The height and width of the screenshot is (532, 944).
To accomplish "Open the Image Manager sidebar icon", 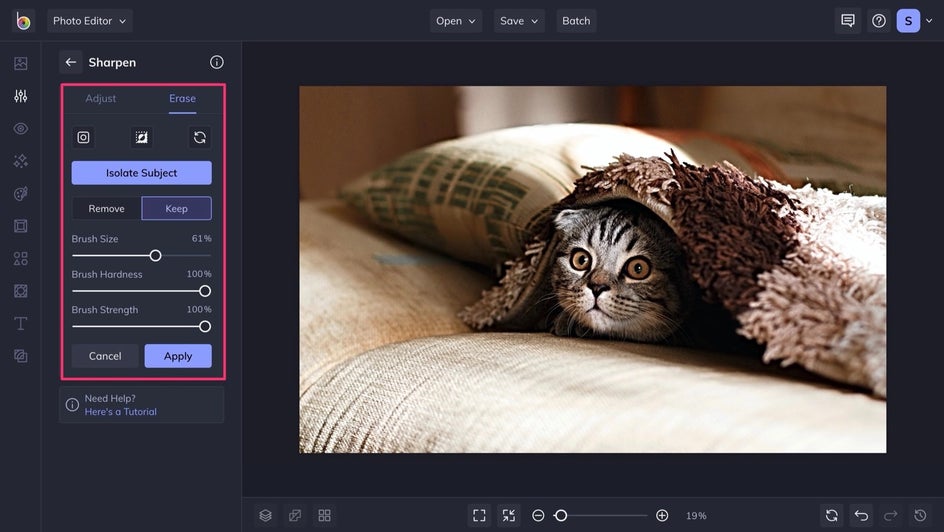I will tap(20, 63).
